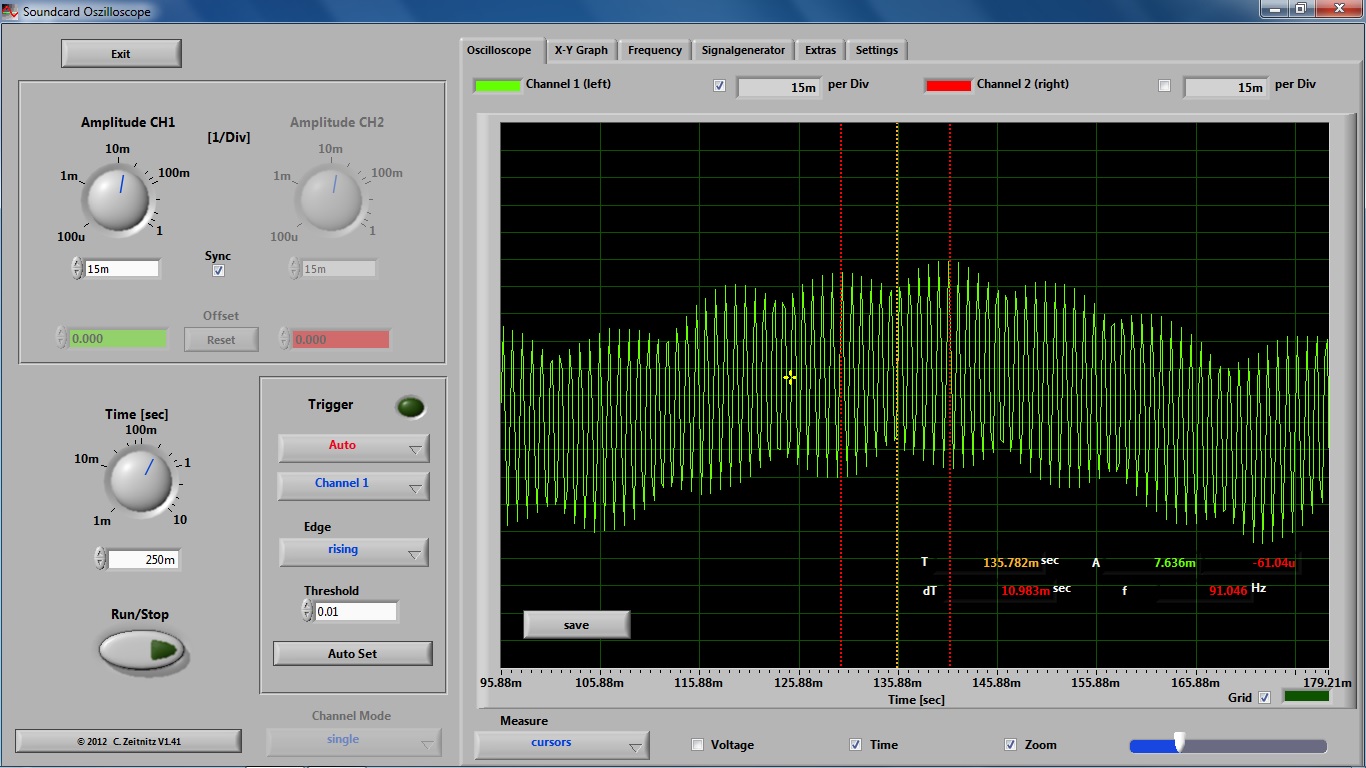Enable the Channel 2 display checkbox
This screenshot has height=768, width=1366.
coord(1164,86)
